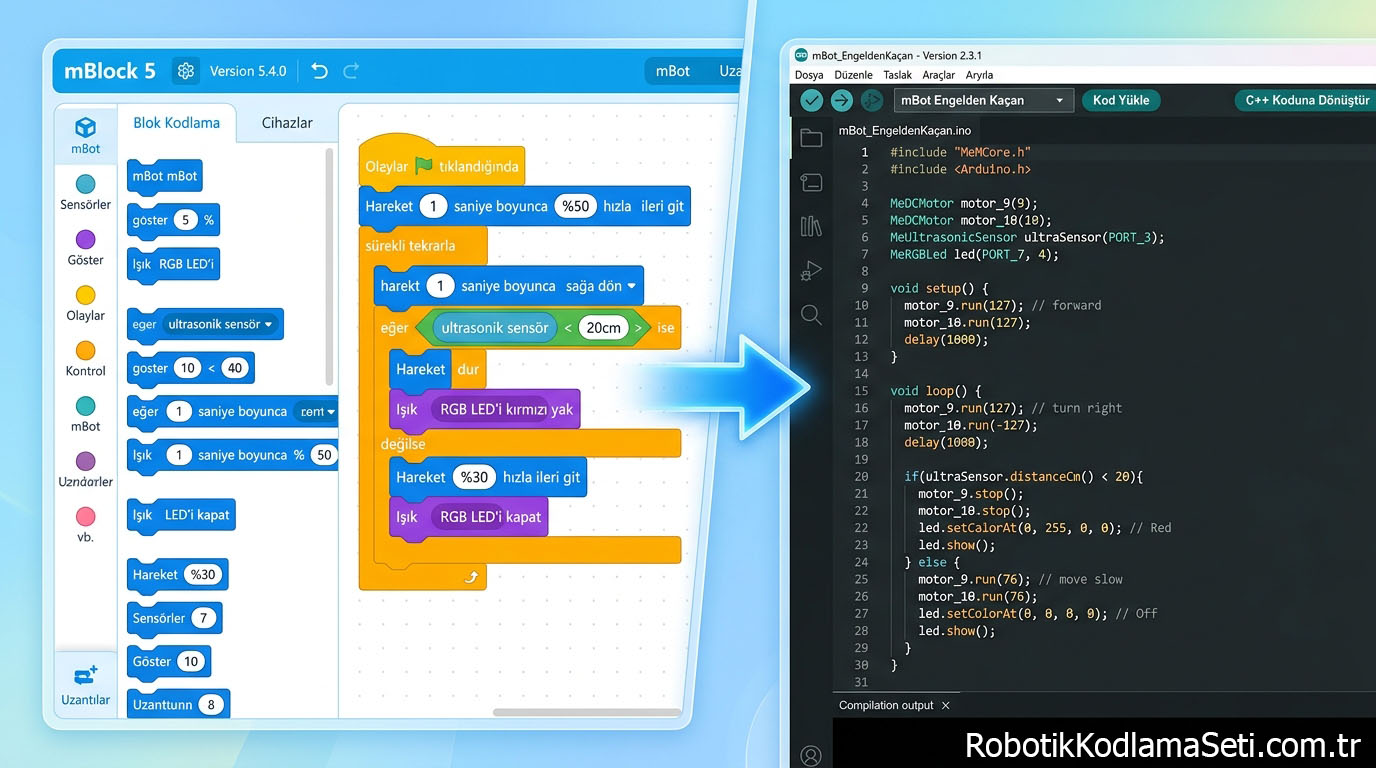This screenshot has height=768, width=1376.
Task: Open the board selector mBot Engelden Kaçan dropdown
Action: click(983, 100)
